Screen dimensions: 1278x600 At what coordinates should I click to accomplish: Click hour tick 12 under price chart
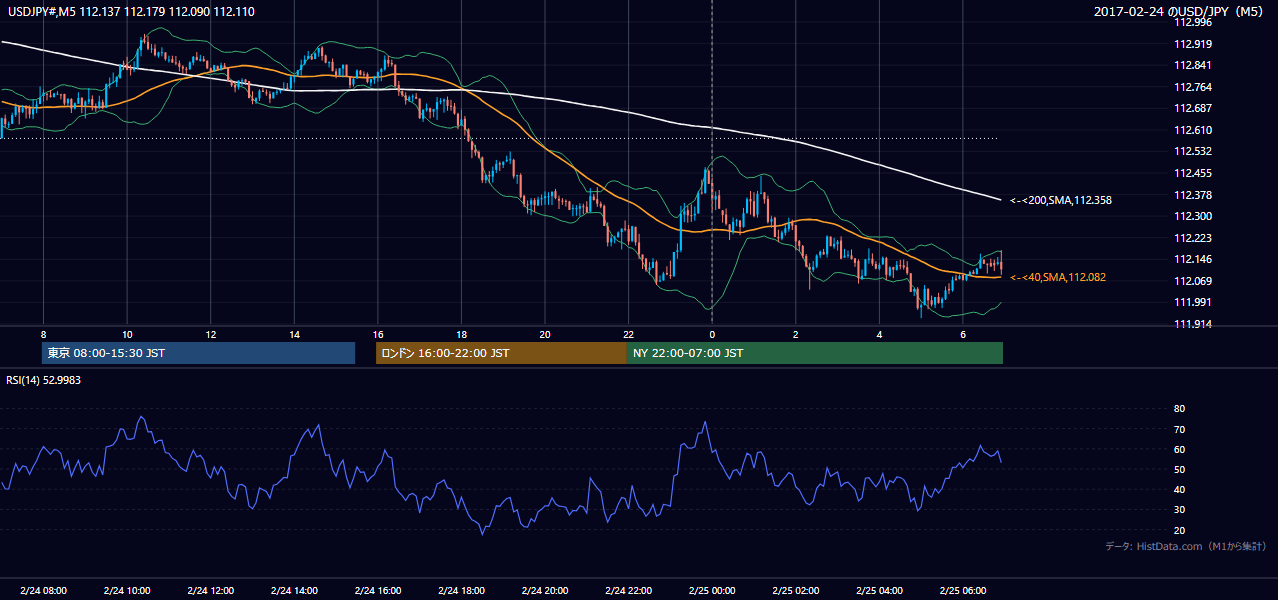[x=210, y=334]
